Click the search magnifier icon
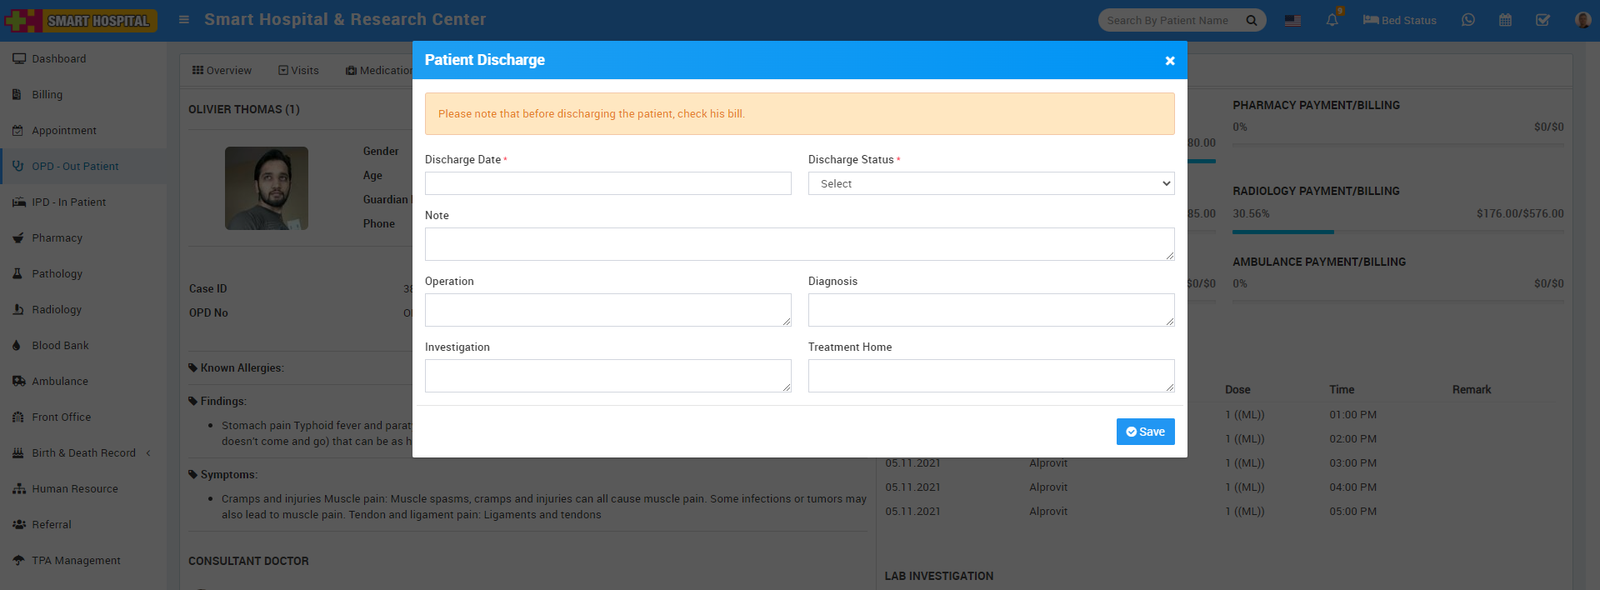This screenshot has height=590, width=1600. [x=1252, y=20]
